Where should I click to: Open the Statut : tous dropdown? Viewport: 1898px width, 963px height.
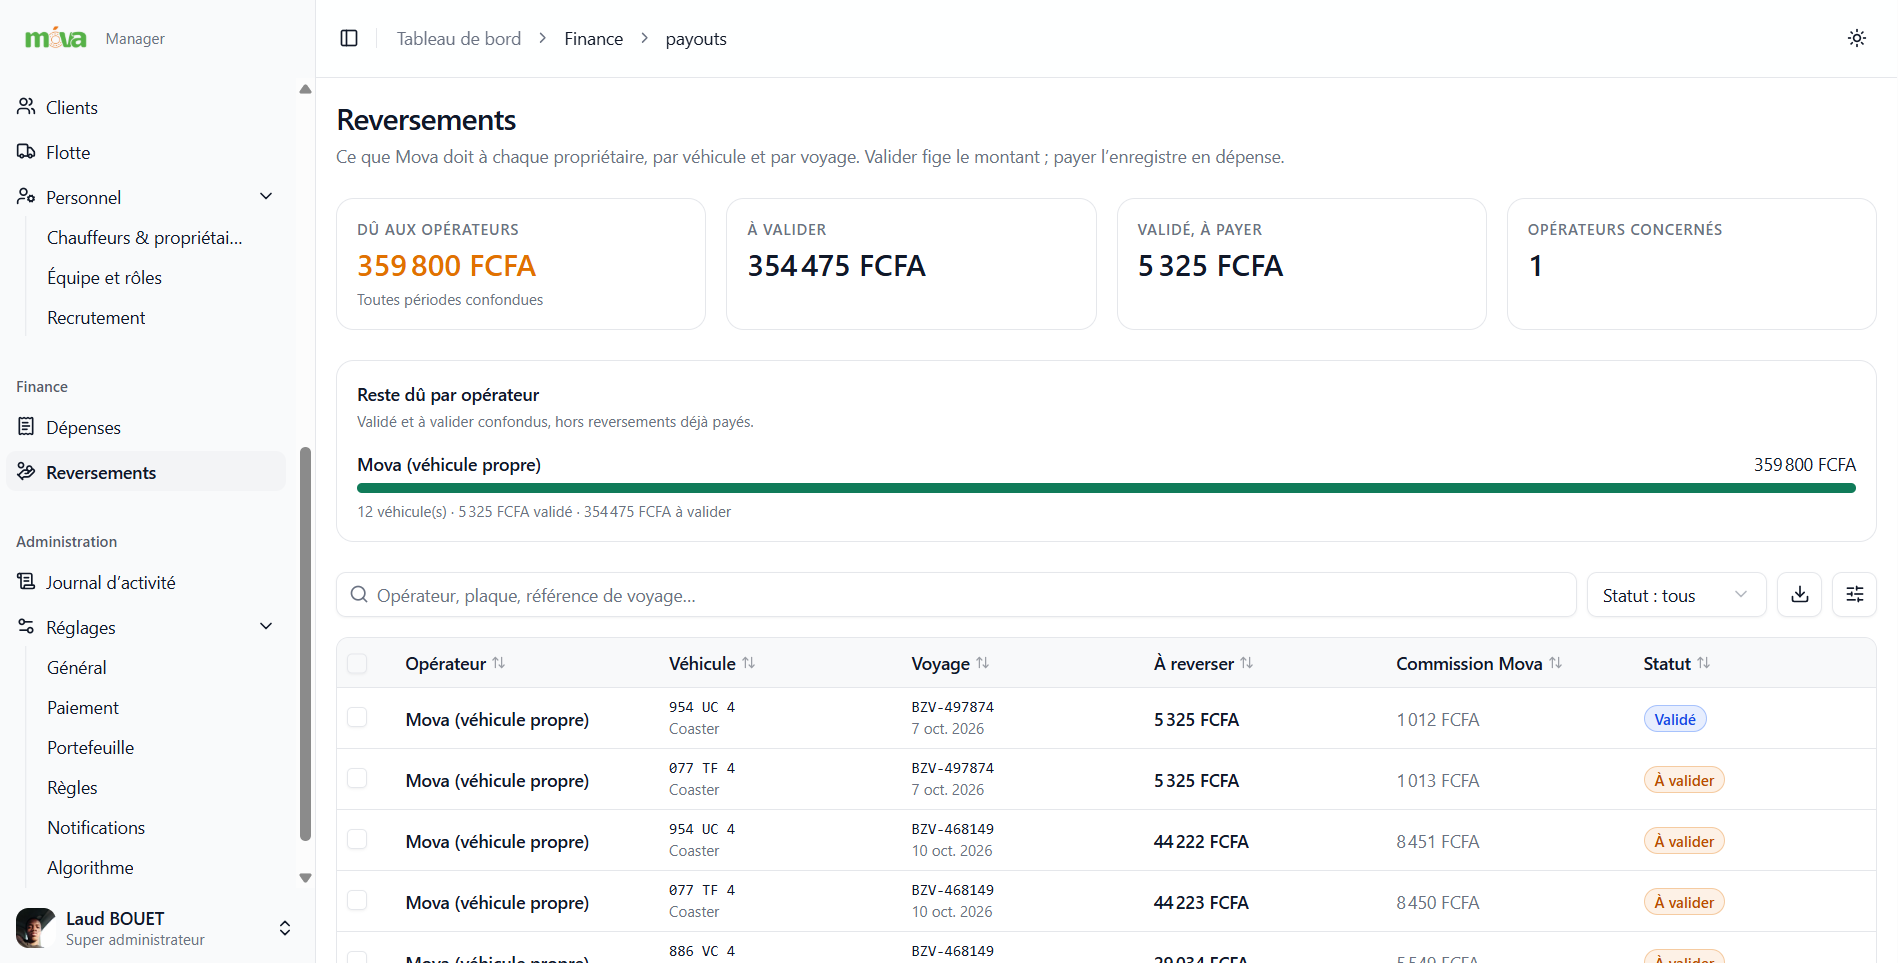tap(1676, 595)
